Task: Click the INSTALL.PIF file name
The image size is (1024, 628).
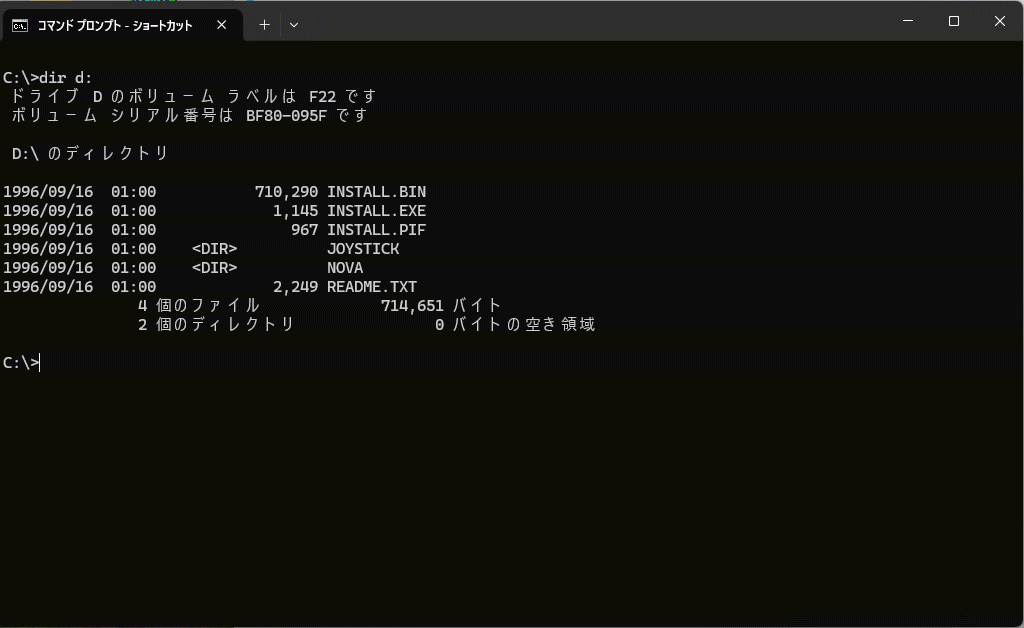Action: tap(376, 230)
